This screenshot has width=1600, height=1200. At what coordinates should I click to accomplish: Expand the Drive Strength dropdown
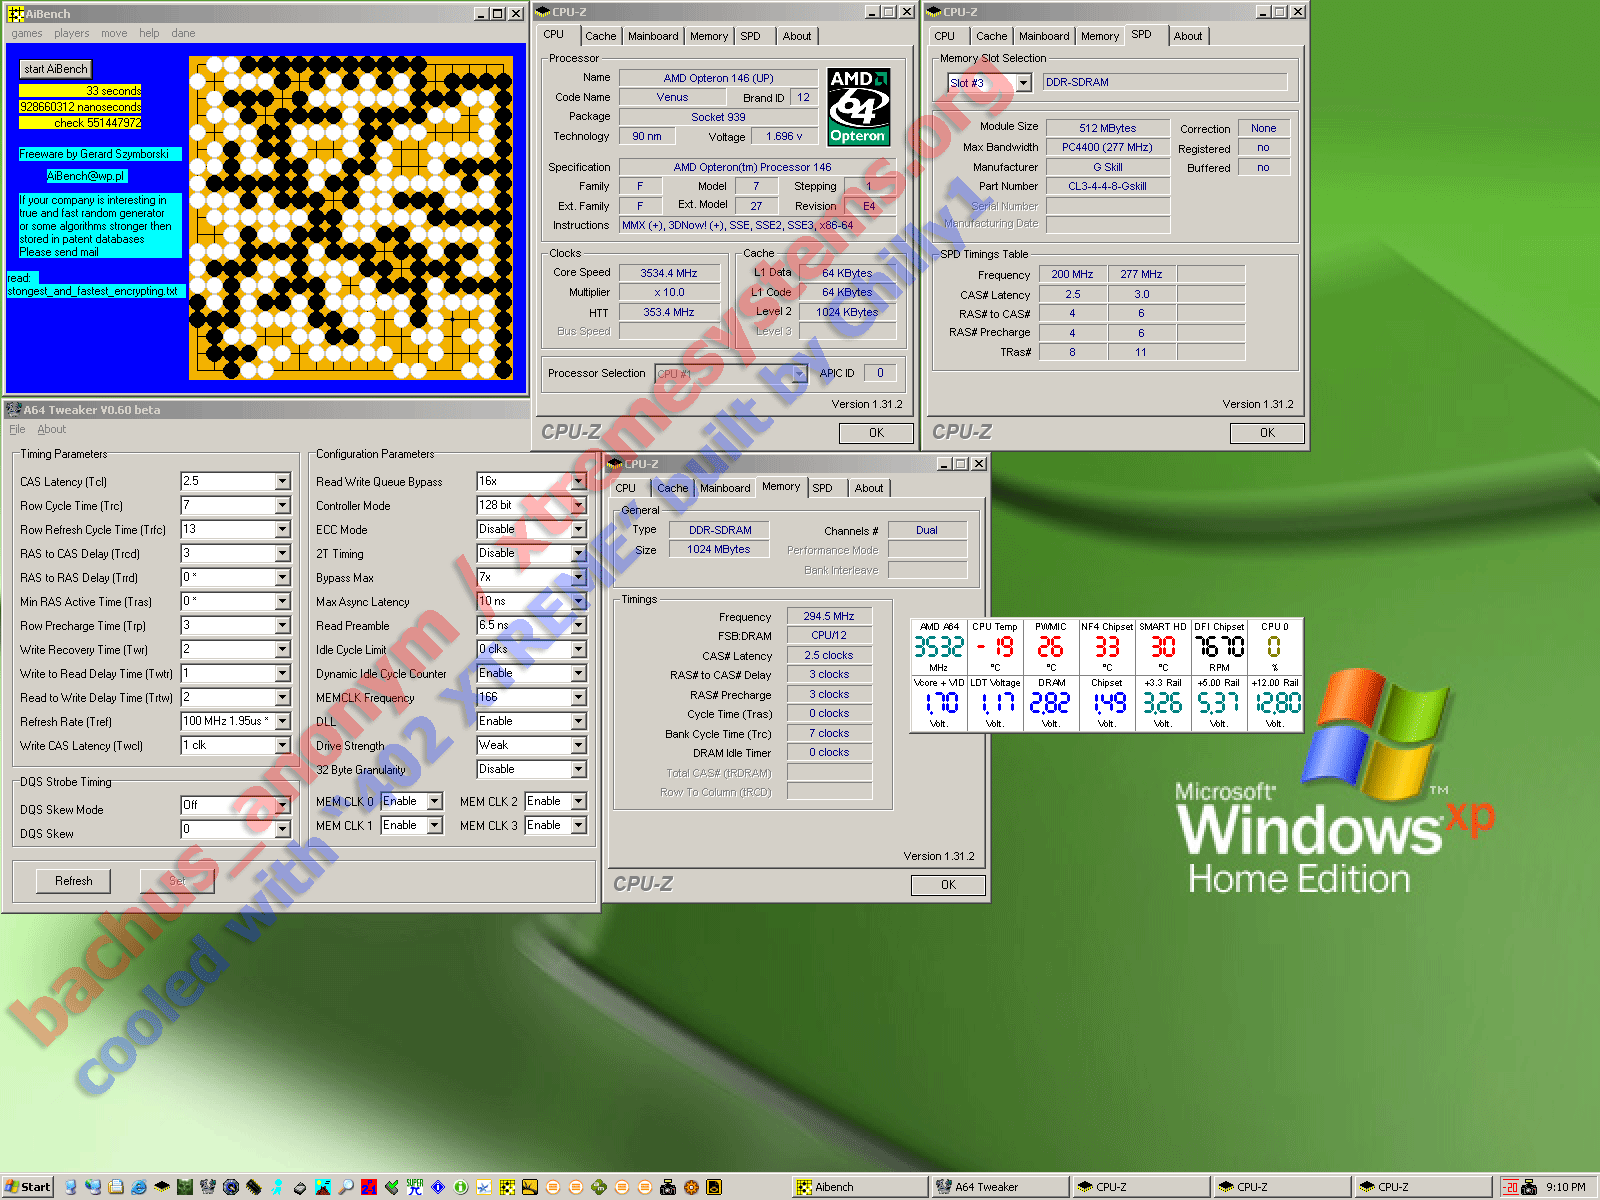pos(579,746)
